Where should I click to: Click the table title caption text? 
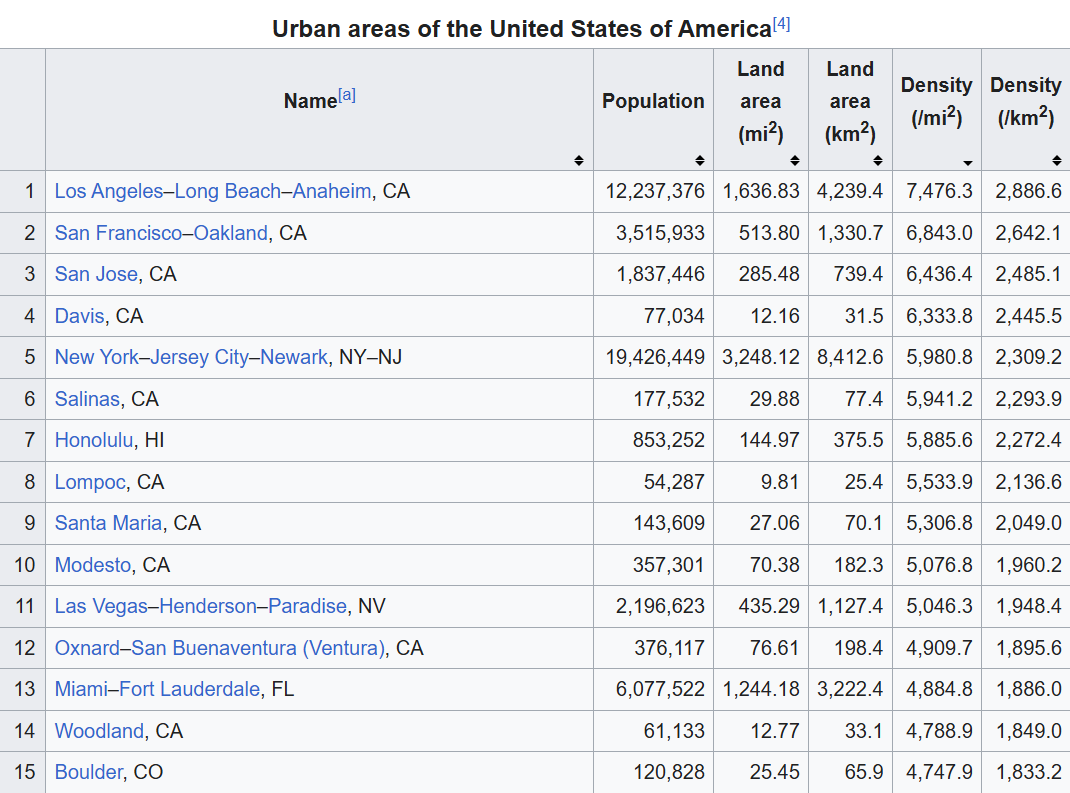click(x=522, y=29)
